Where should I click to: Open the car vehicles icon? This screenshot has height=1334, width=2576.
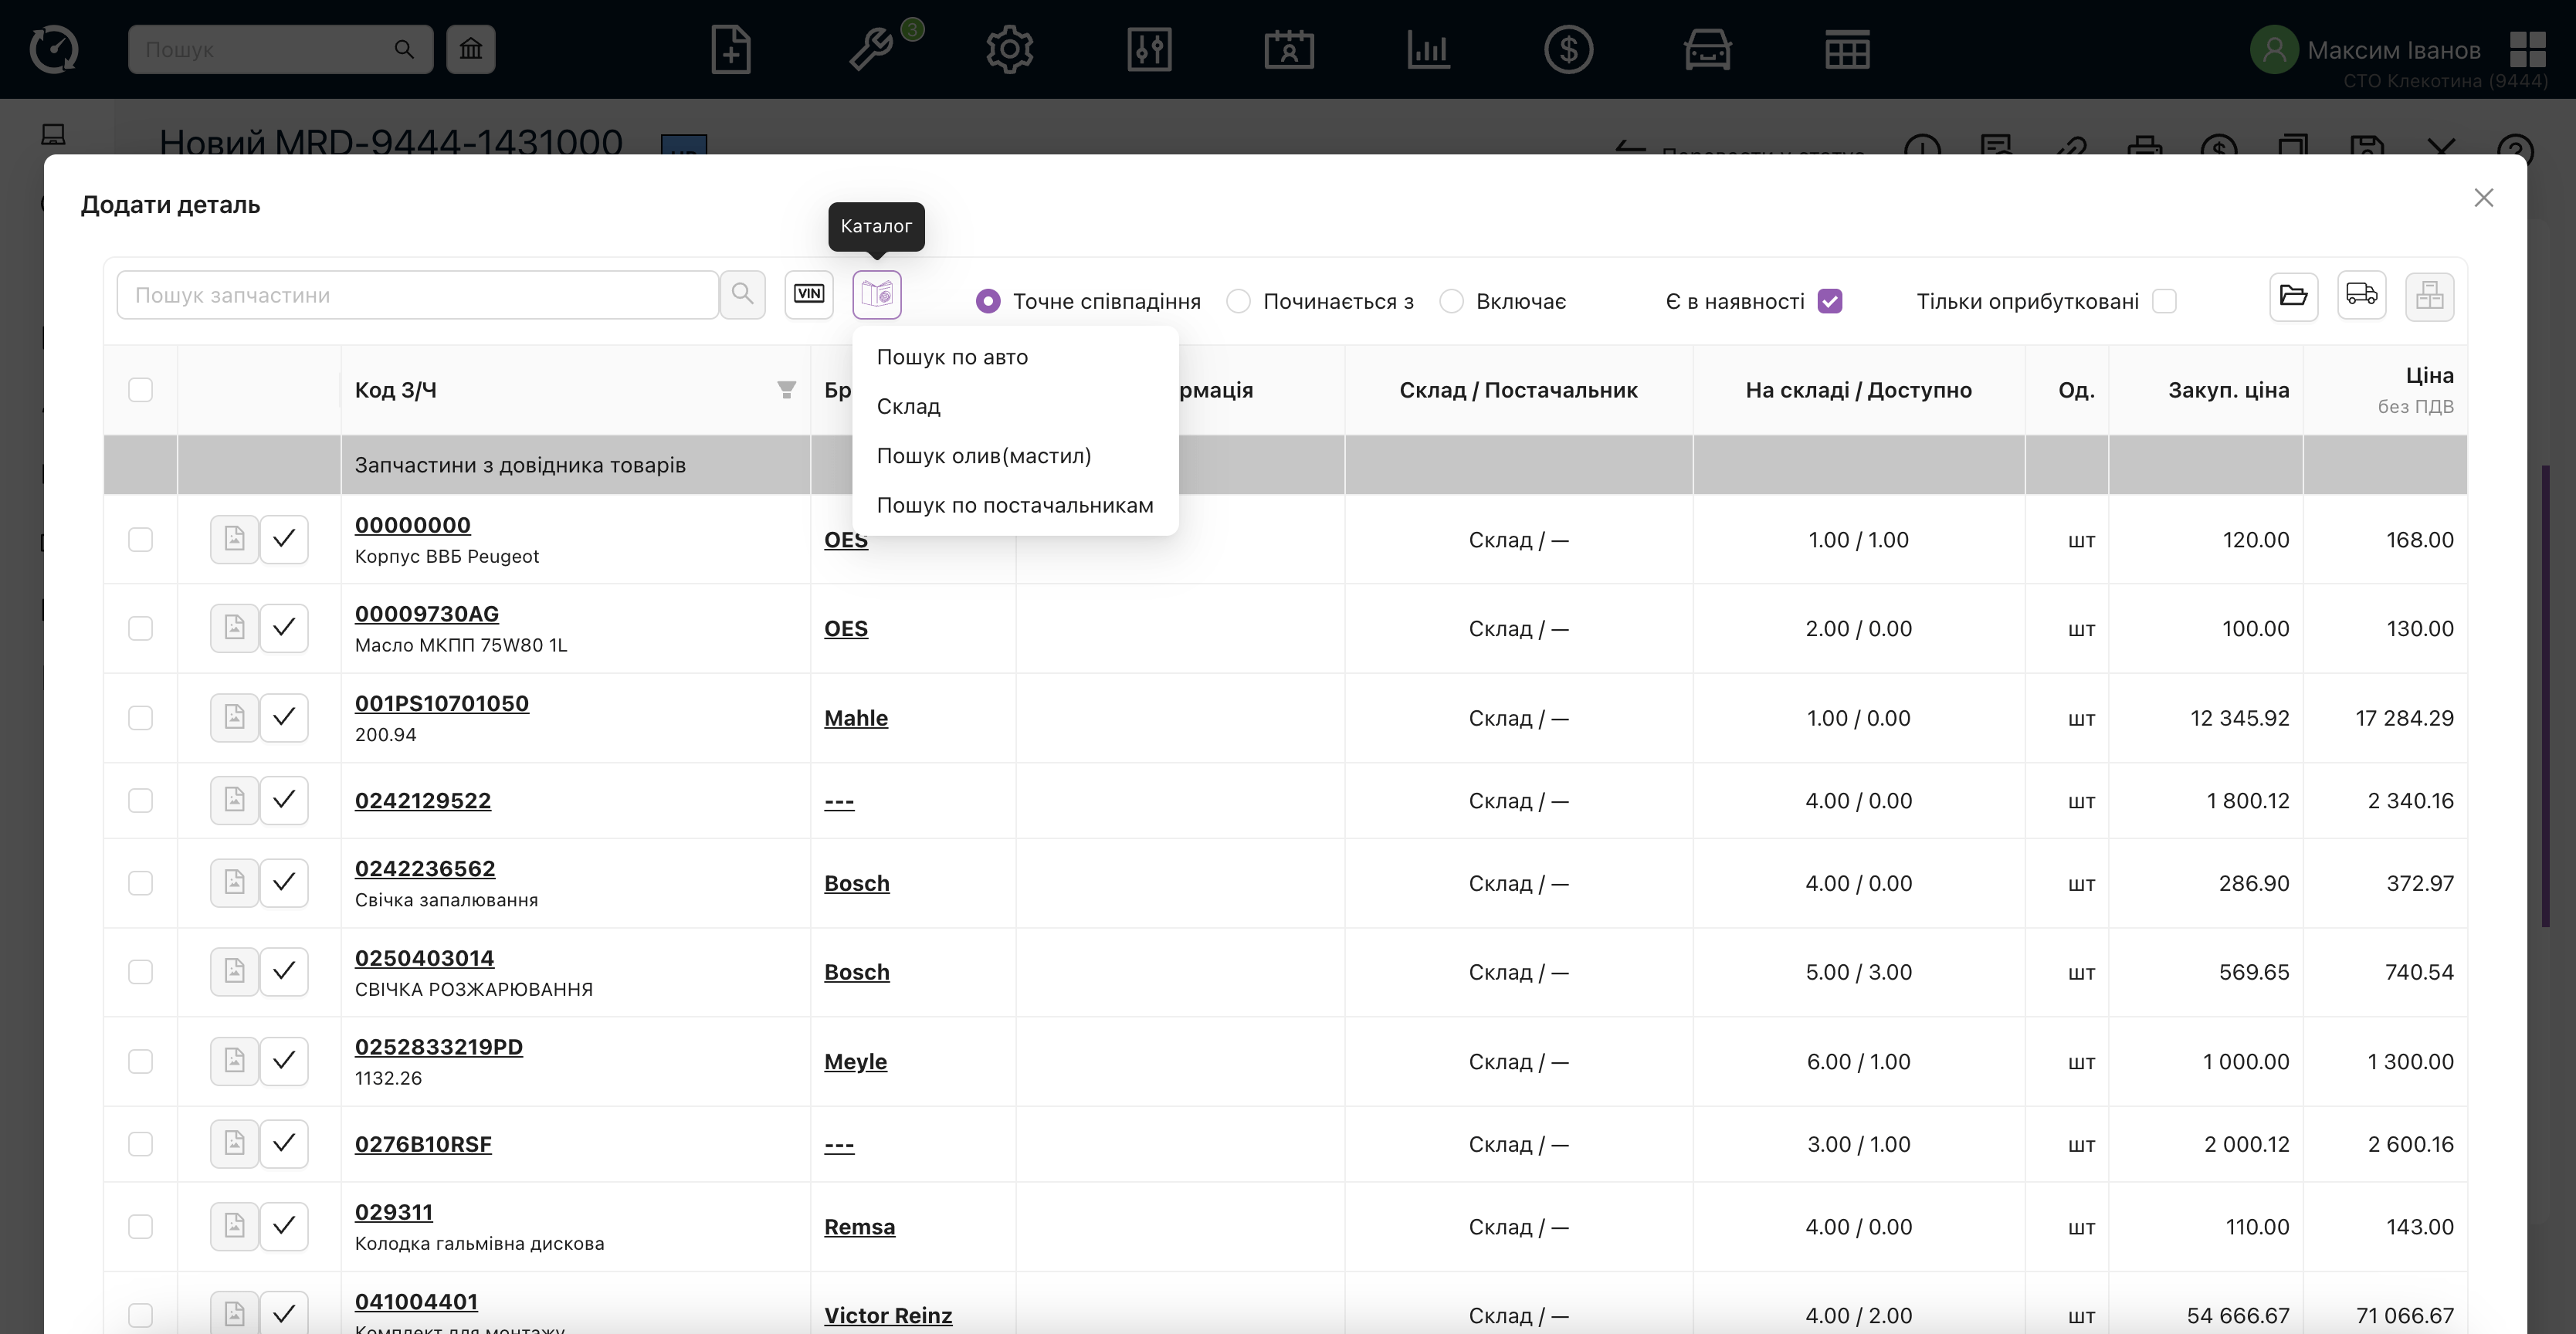pyautogui.click(x=1707, y=49)
